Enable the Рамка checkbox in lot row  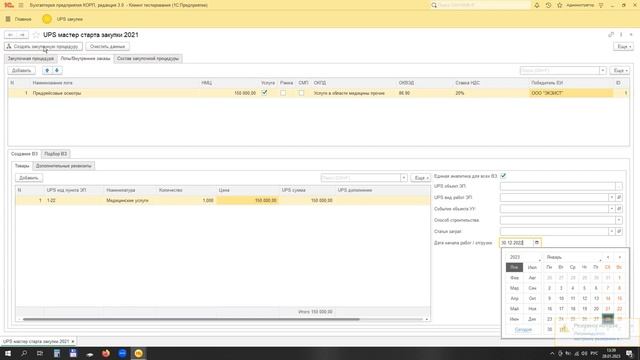[283, 93]
